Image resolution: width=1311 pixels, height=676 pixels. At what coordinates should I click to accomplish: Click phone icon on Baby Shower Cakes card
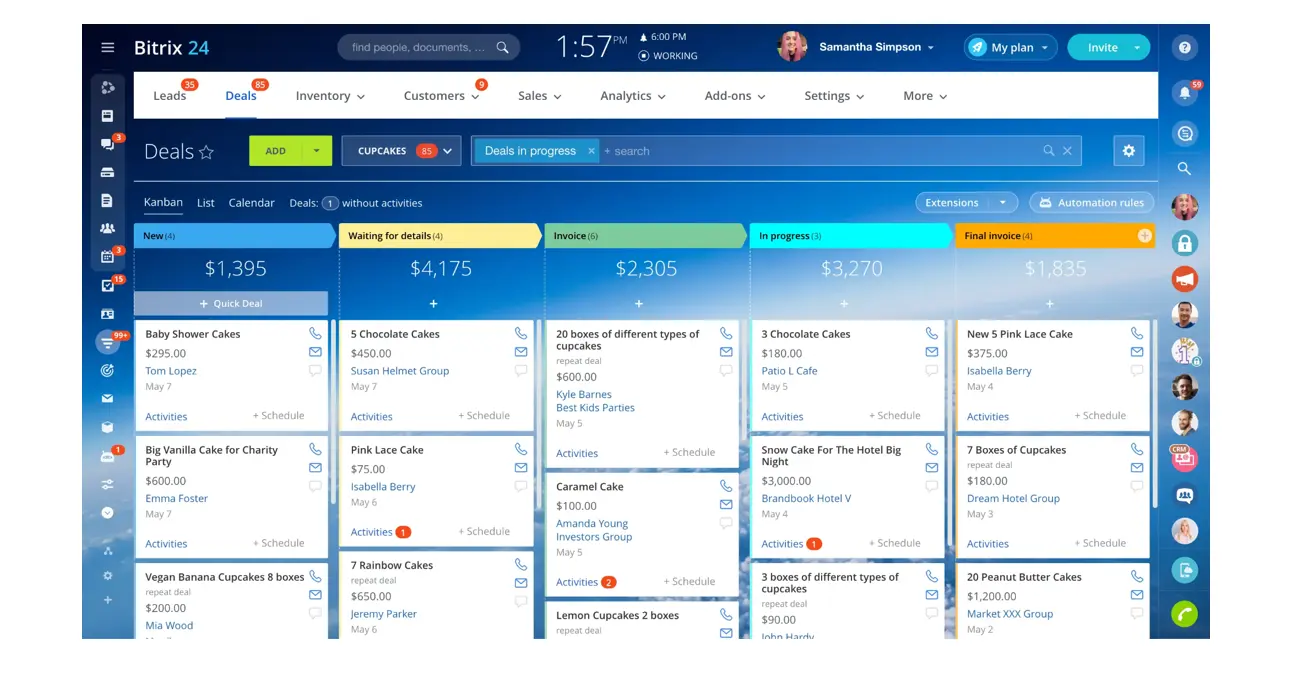pos(315,334)
